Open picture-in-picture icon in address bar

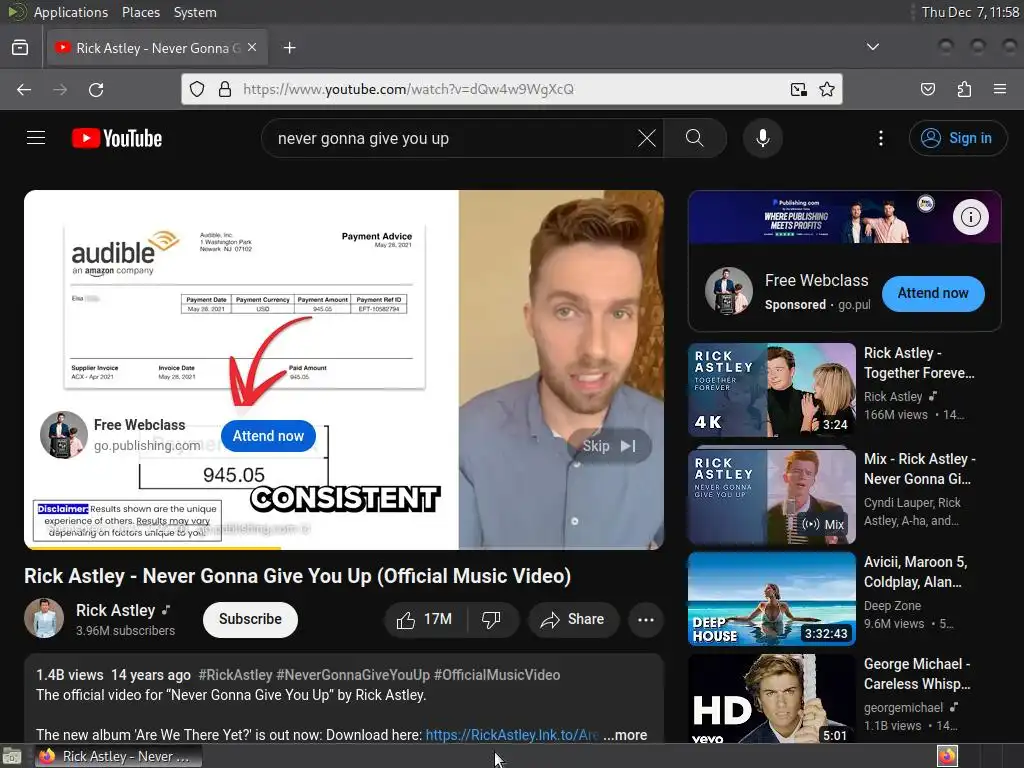798,89
